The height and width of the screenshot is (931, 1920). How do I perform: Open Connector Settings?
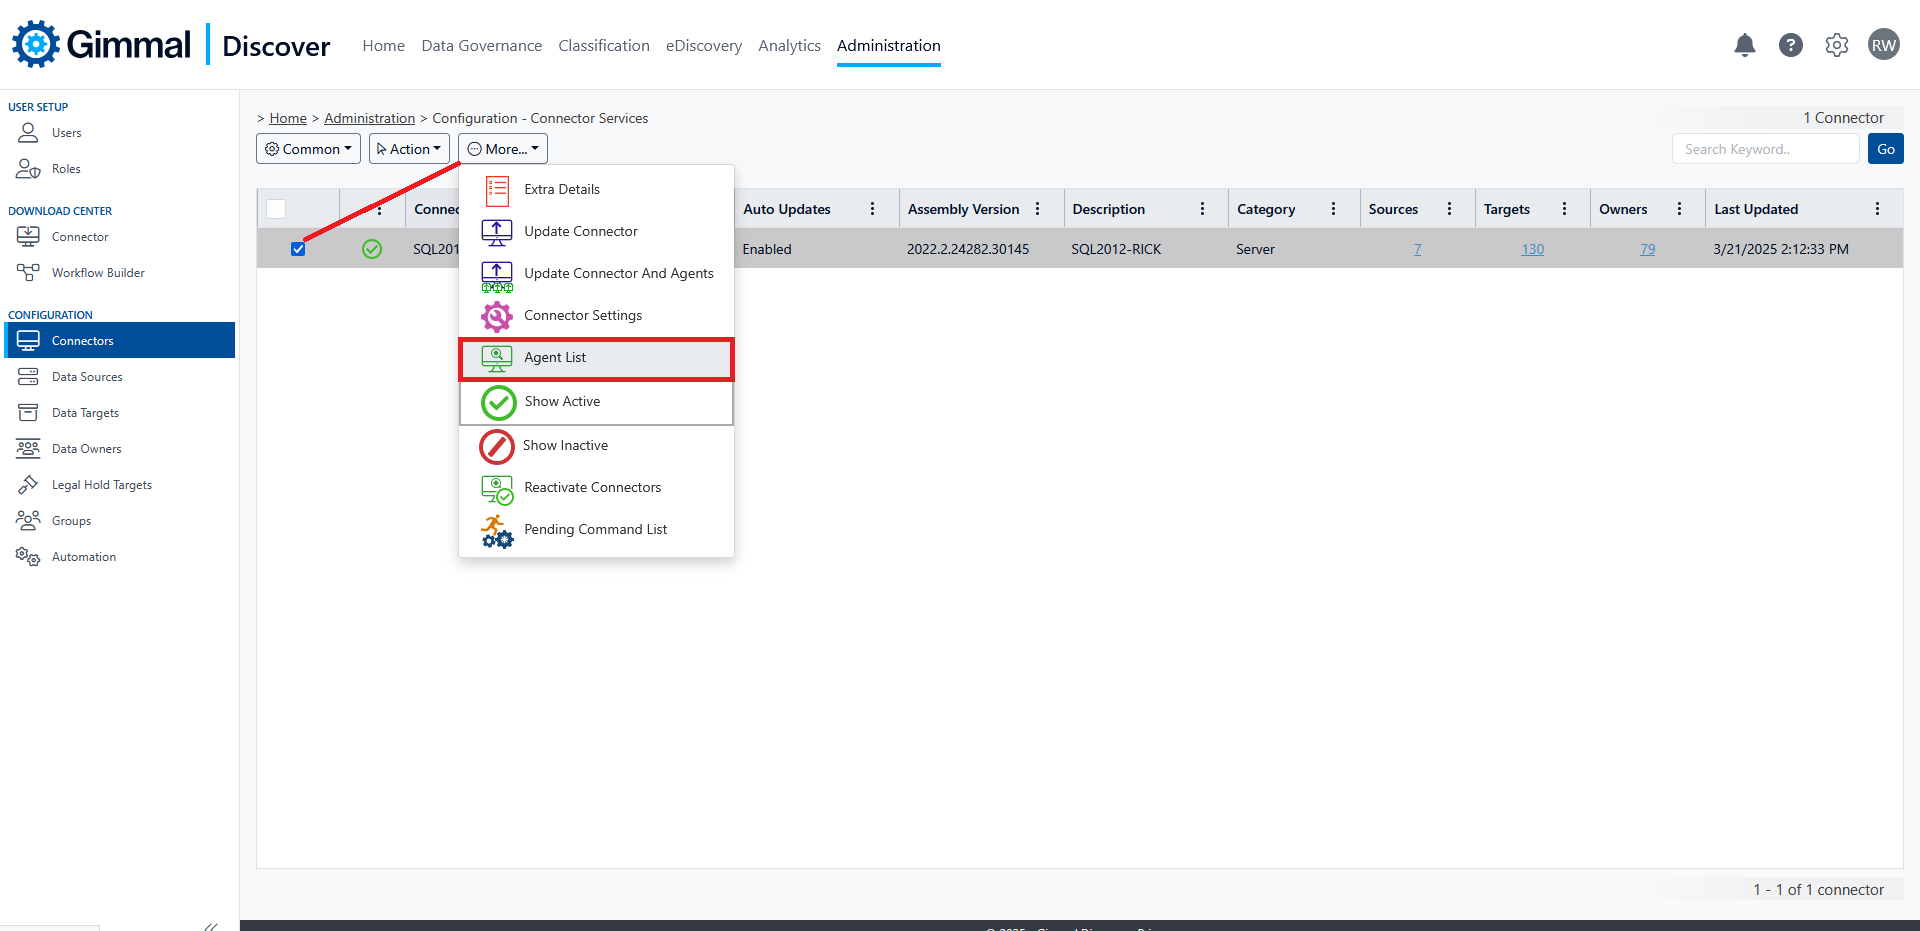coord(584,315)
